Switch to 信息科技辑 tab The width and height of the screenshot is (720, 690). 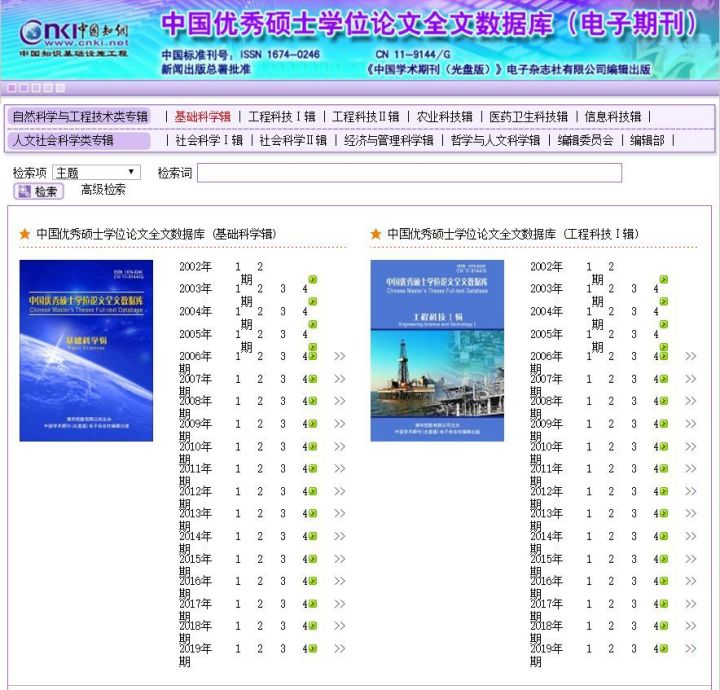pyautogui.click(x=613, y=117)
